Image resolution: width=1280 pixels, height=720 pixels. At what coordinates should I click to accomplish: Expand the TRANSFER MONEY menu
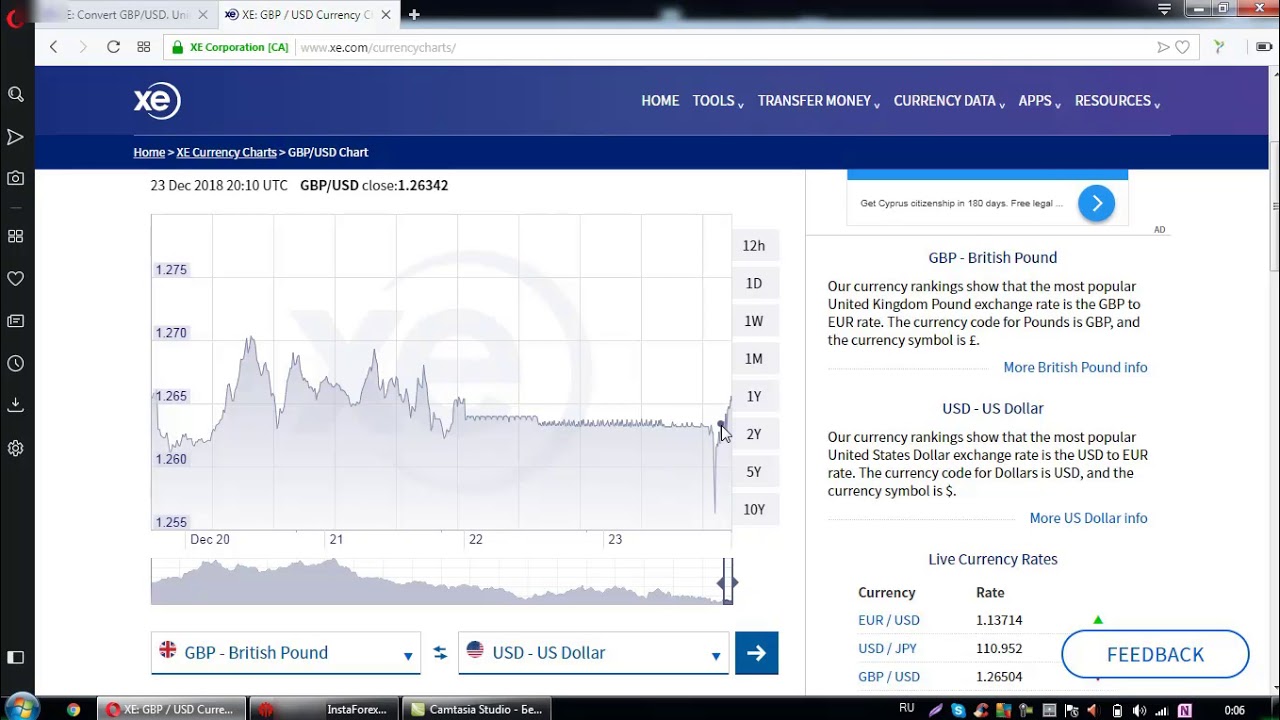coord(819,101)
